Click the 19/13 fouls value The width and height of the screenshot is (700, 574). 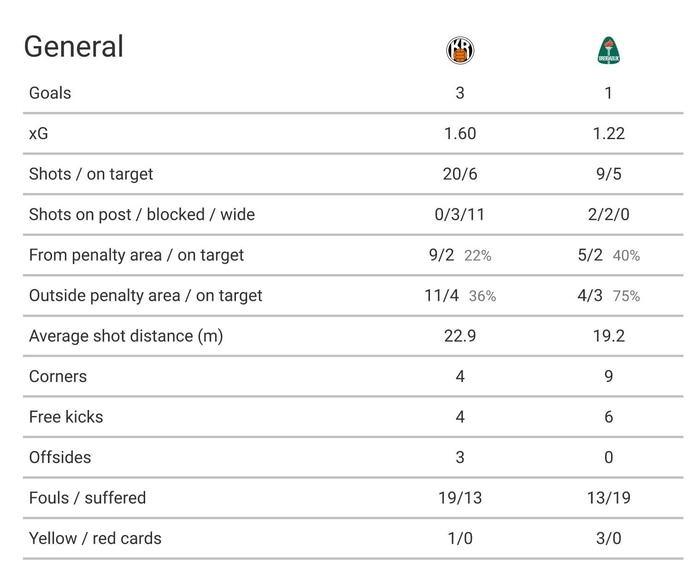tap(460, 498)
